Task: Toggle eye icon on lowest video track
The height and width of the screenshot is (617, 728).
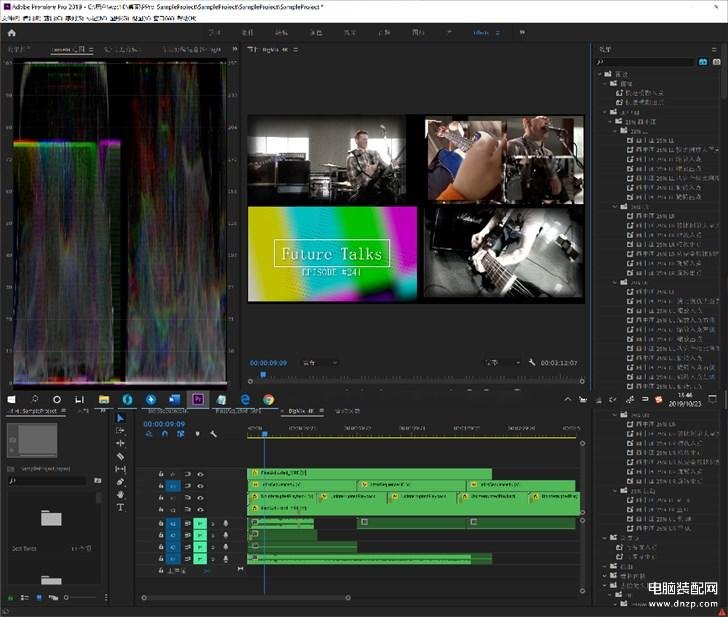Action: click(x=201, y=509)
